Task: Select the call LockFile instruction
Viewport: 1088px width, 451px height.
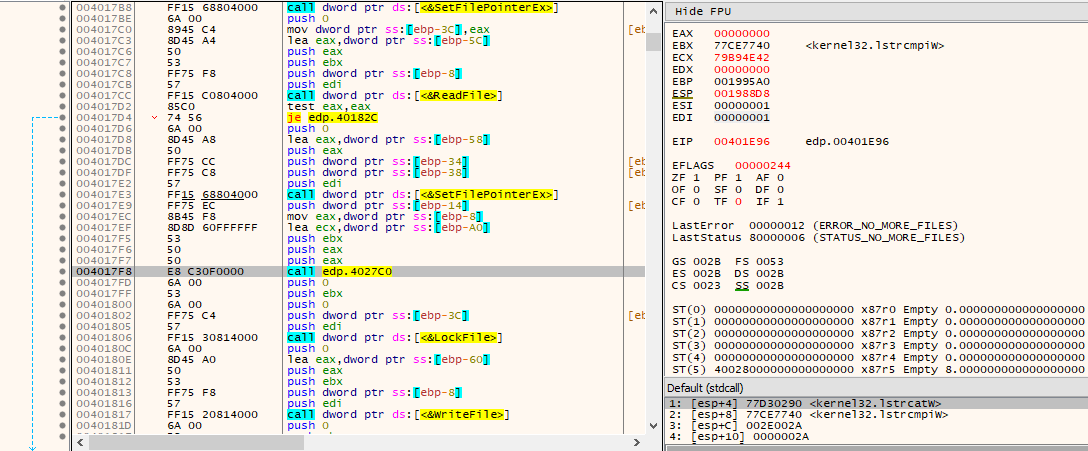Action: point(394,337)
